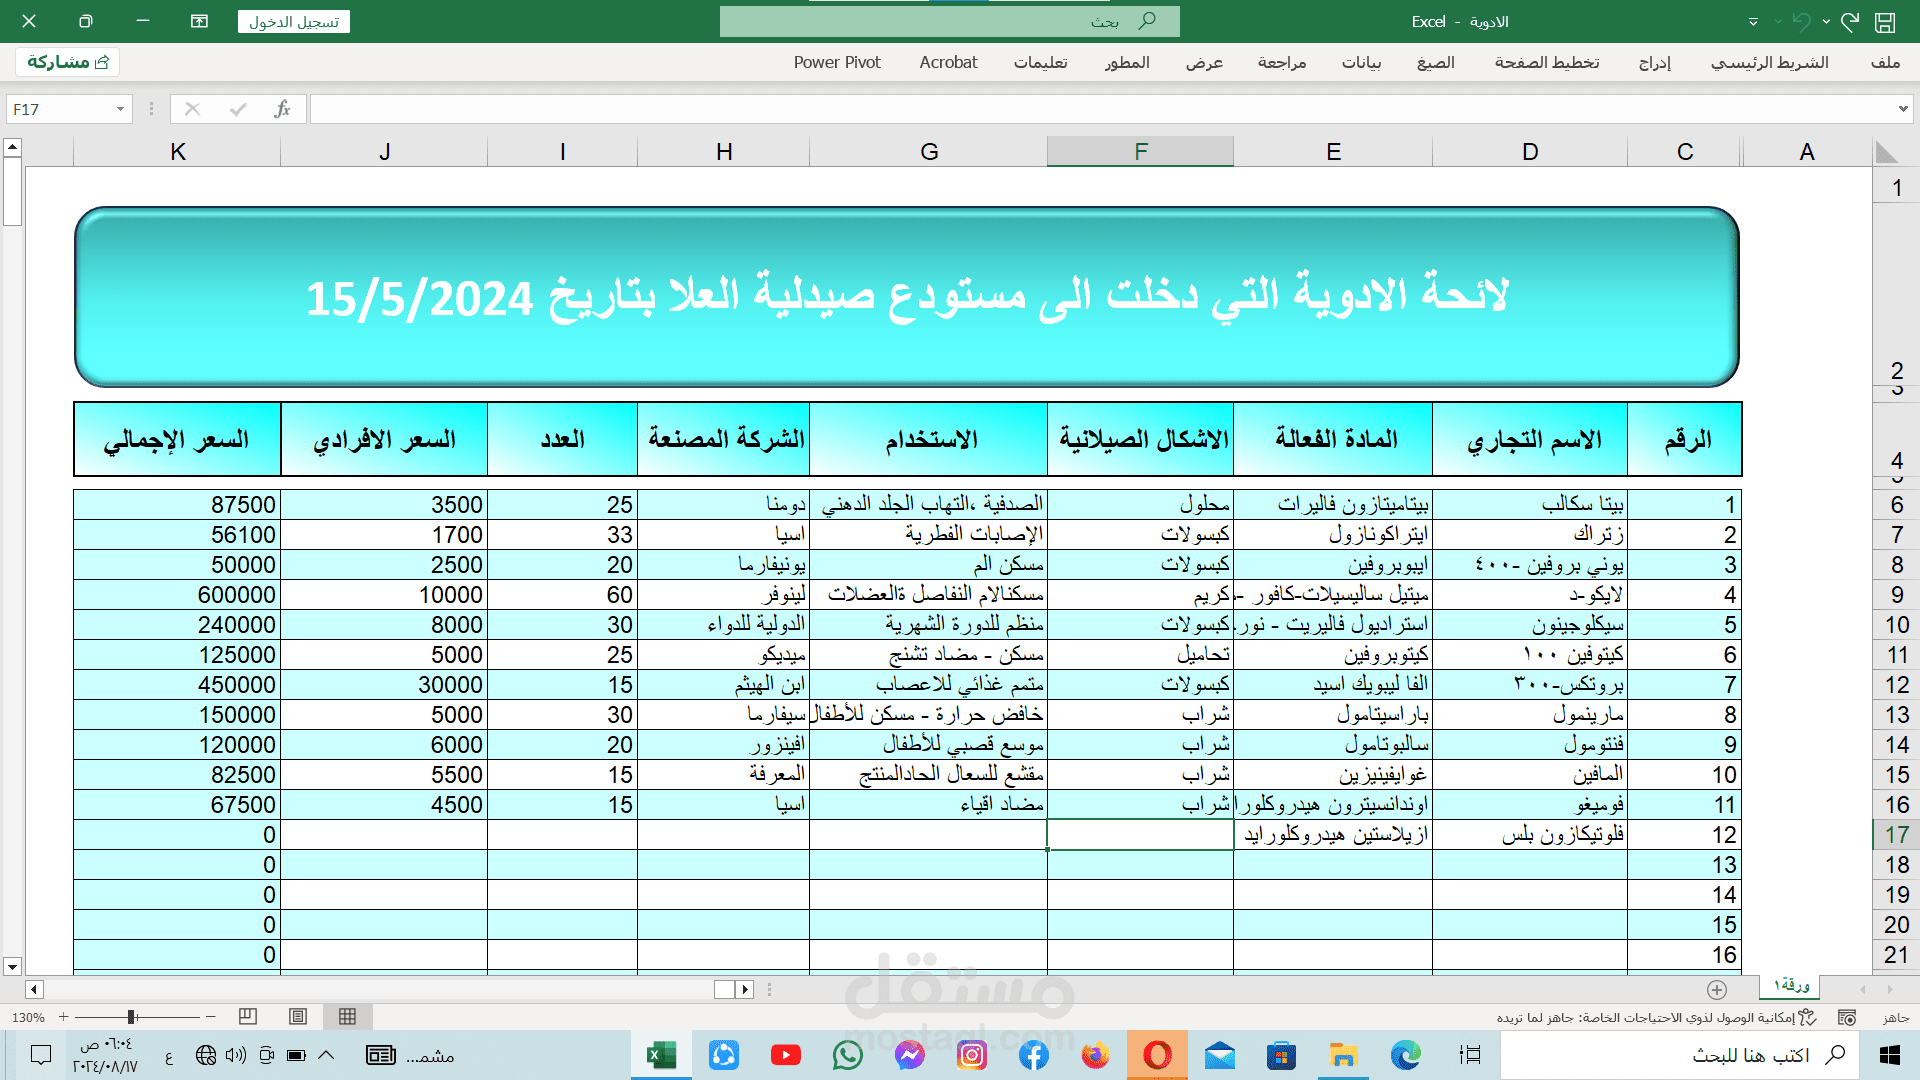
Task: Click the Select All corner triangle
Action: 1886,152
